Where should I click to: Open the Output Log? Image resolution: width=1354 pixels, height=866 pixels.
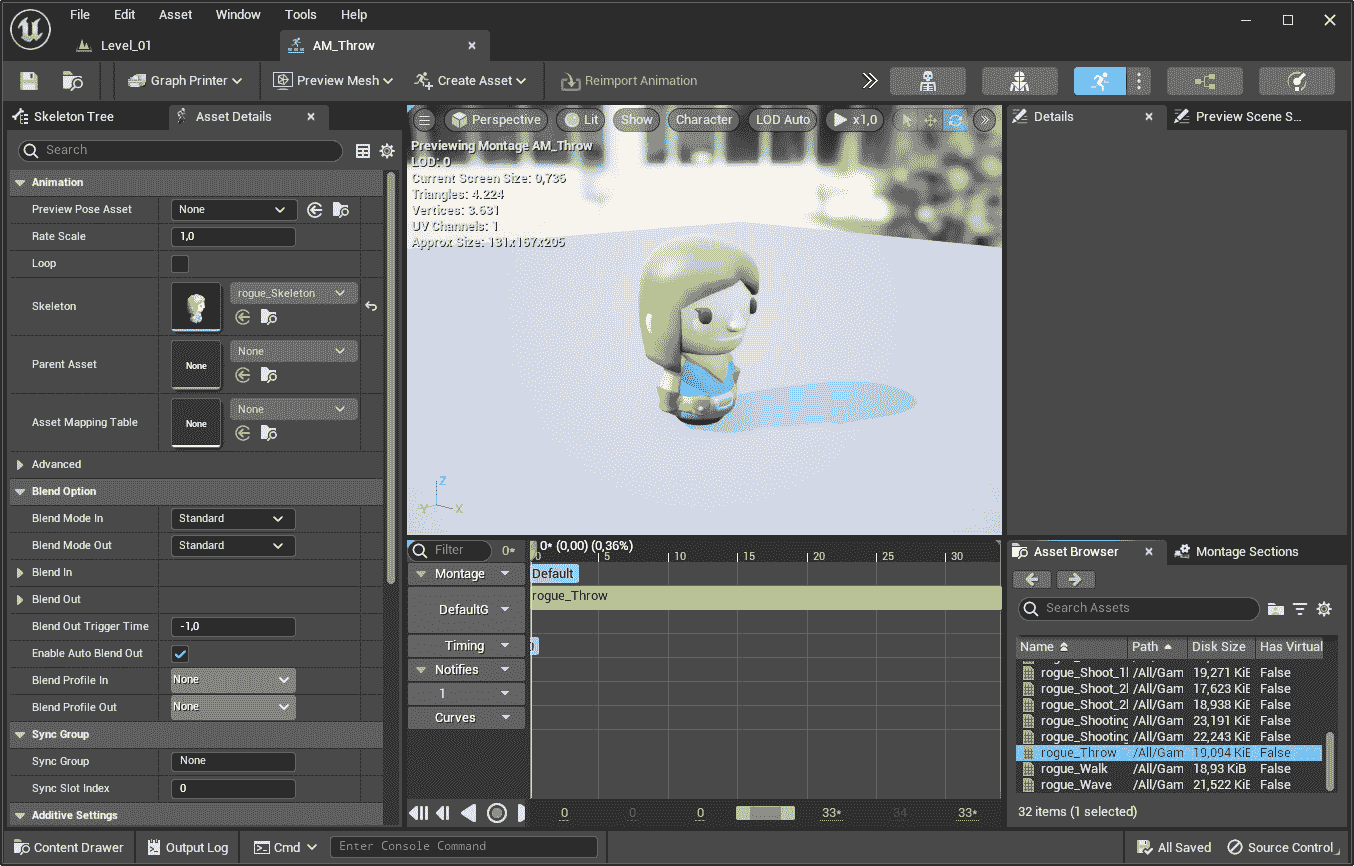click(x=187, y=848)
